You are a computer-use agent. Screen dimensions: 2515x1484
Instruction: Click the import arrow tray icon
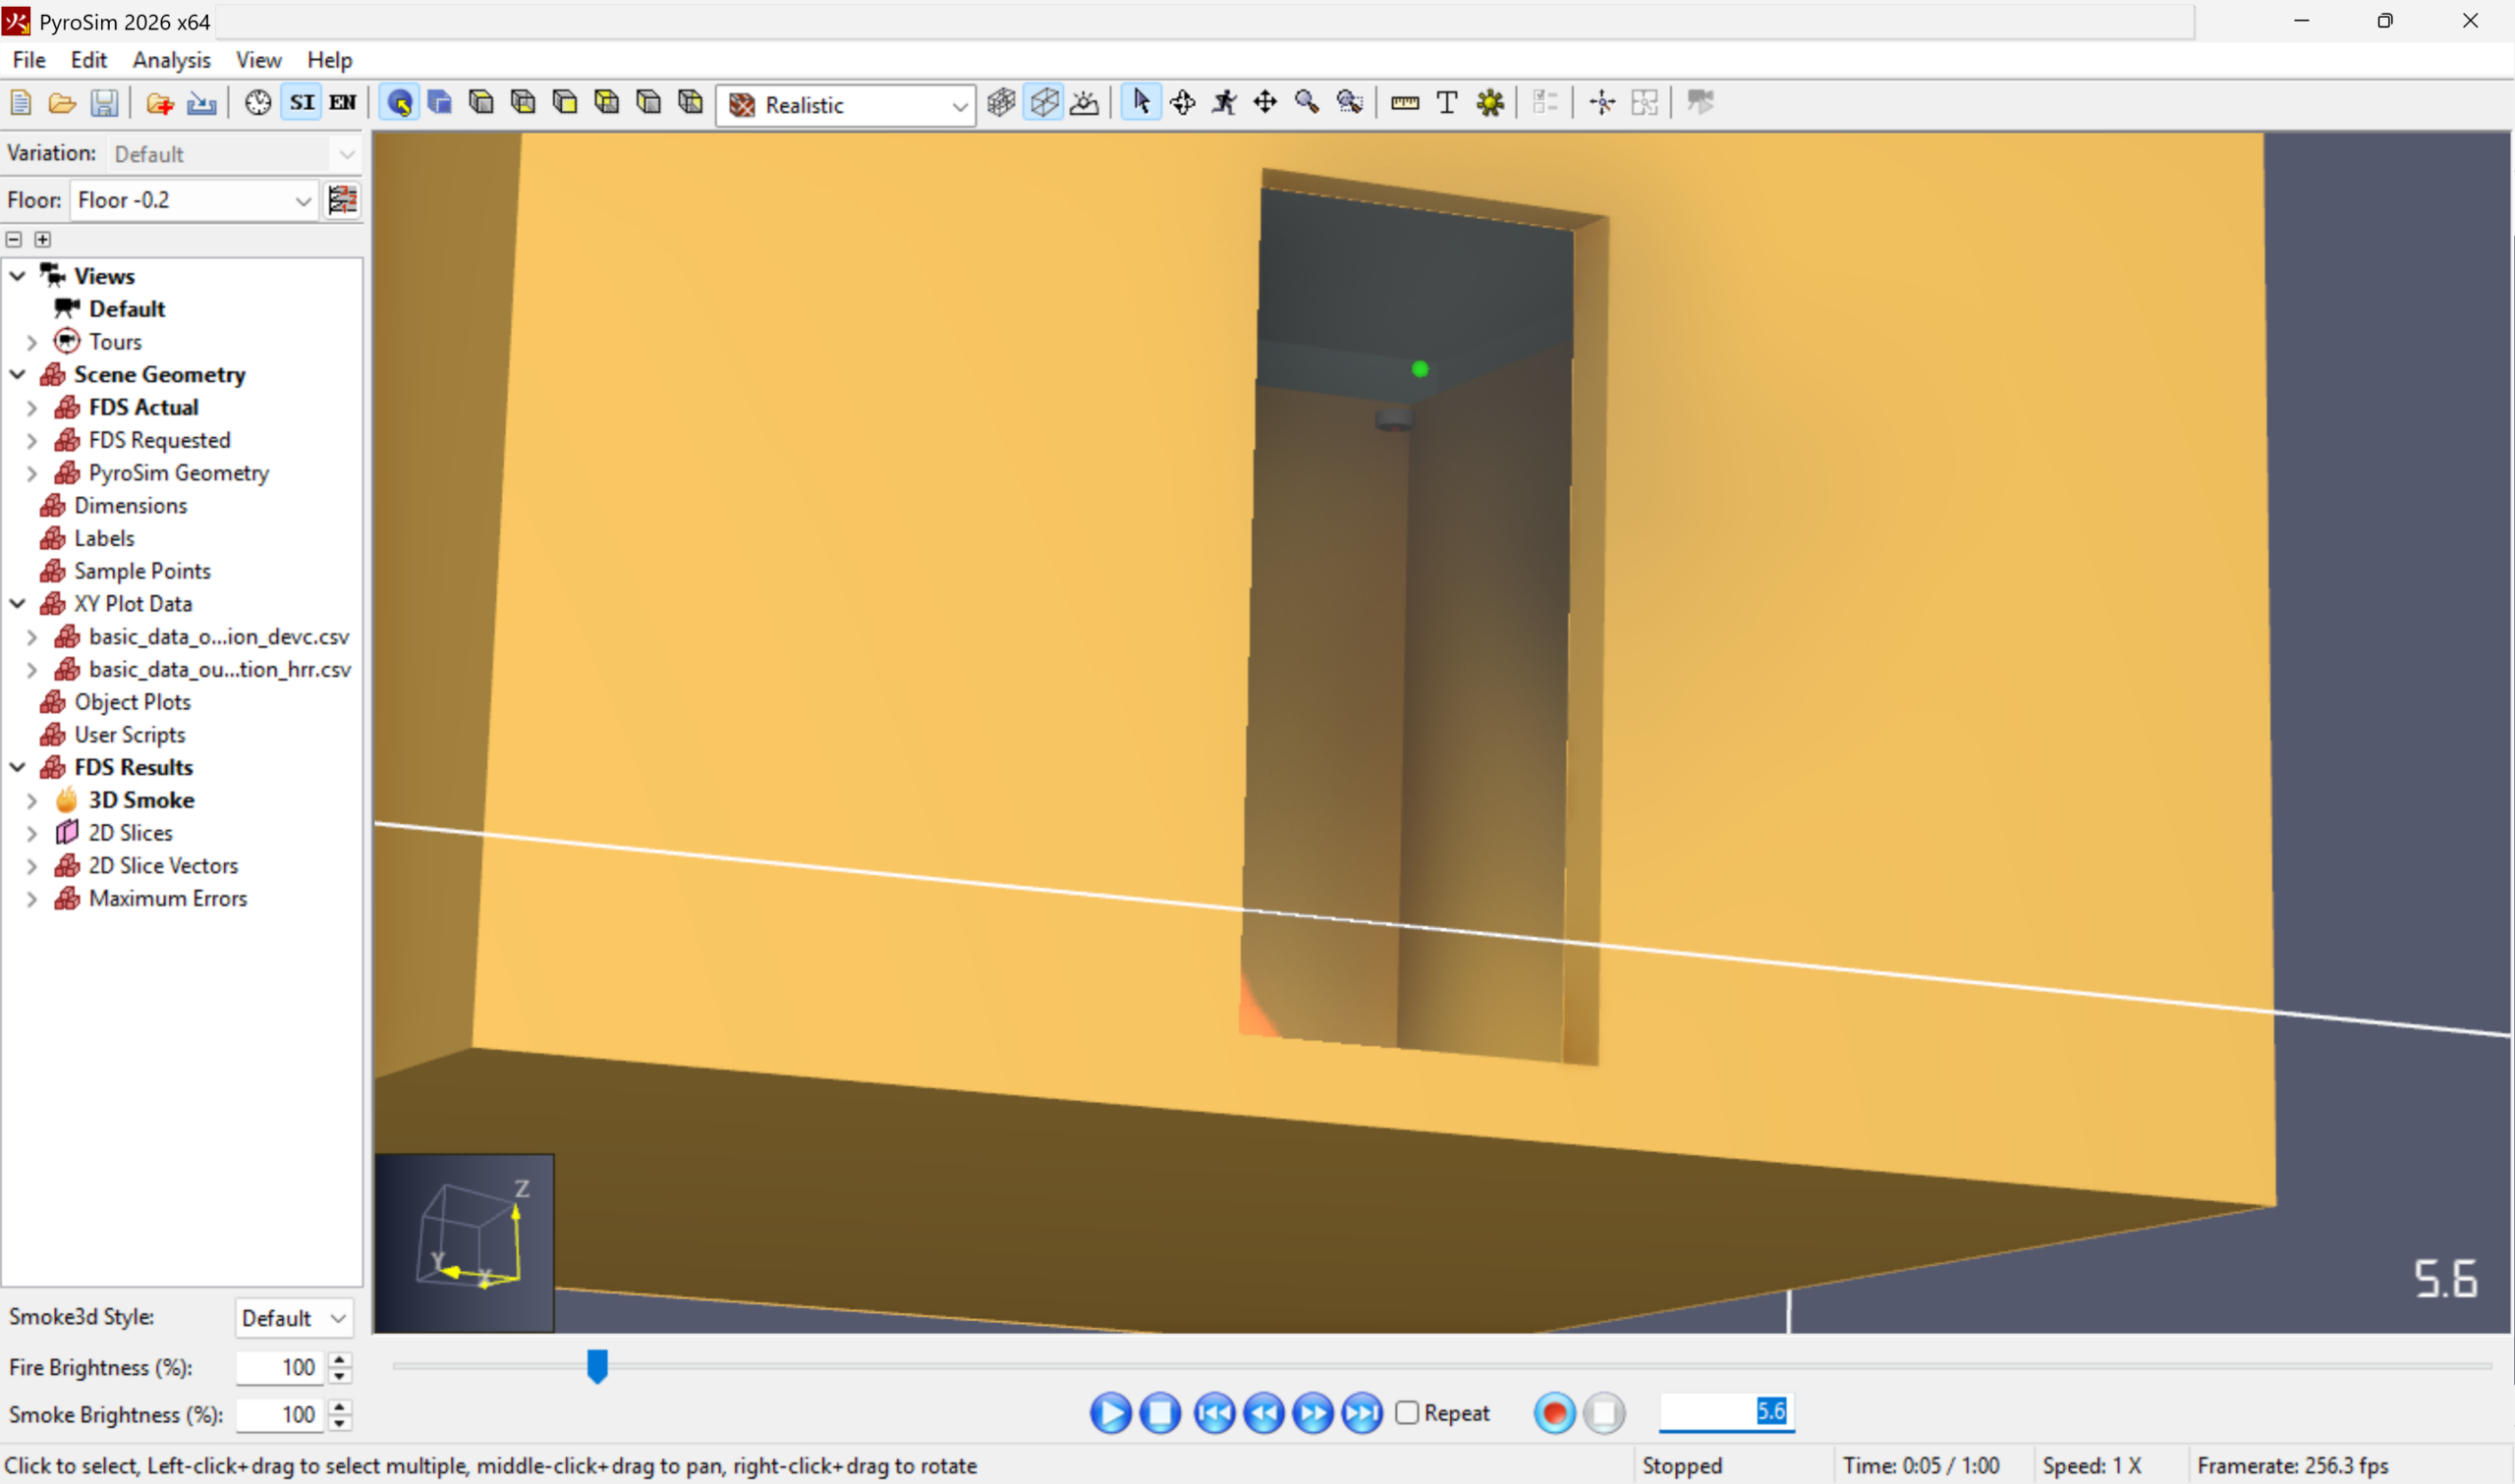pos(201,103)
